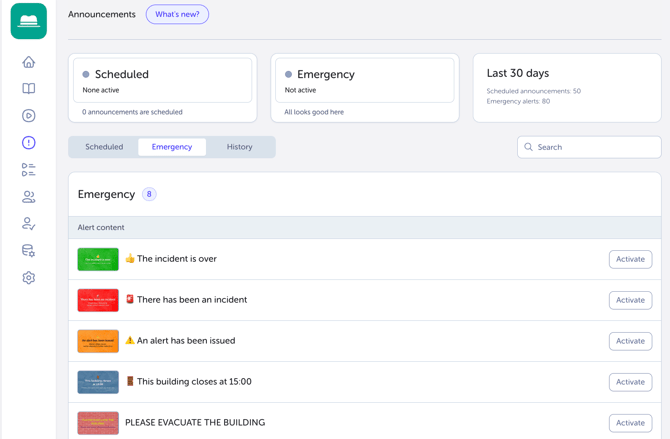Click the thumbs-up emoji beside incident is over
Screen dimensions: 670x439
pos(130,258)
